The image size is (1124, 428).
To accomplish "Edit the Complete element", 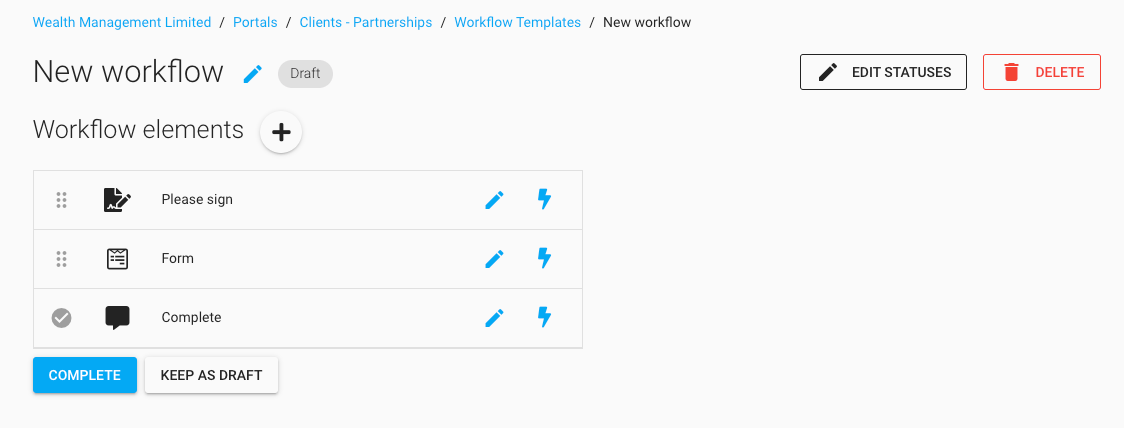I will [x=494, y=318].
